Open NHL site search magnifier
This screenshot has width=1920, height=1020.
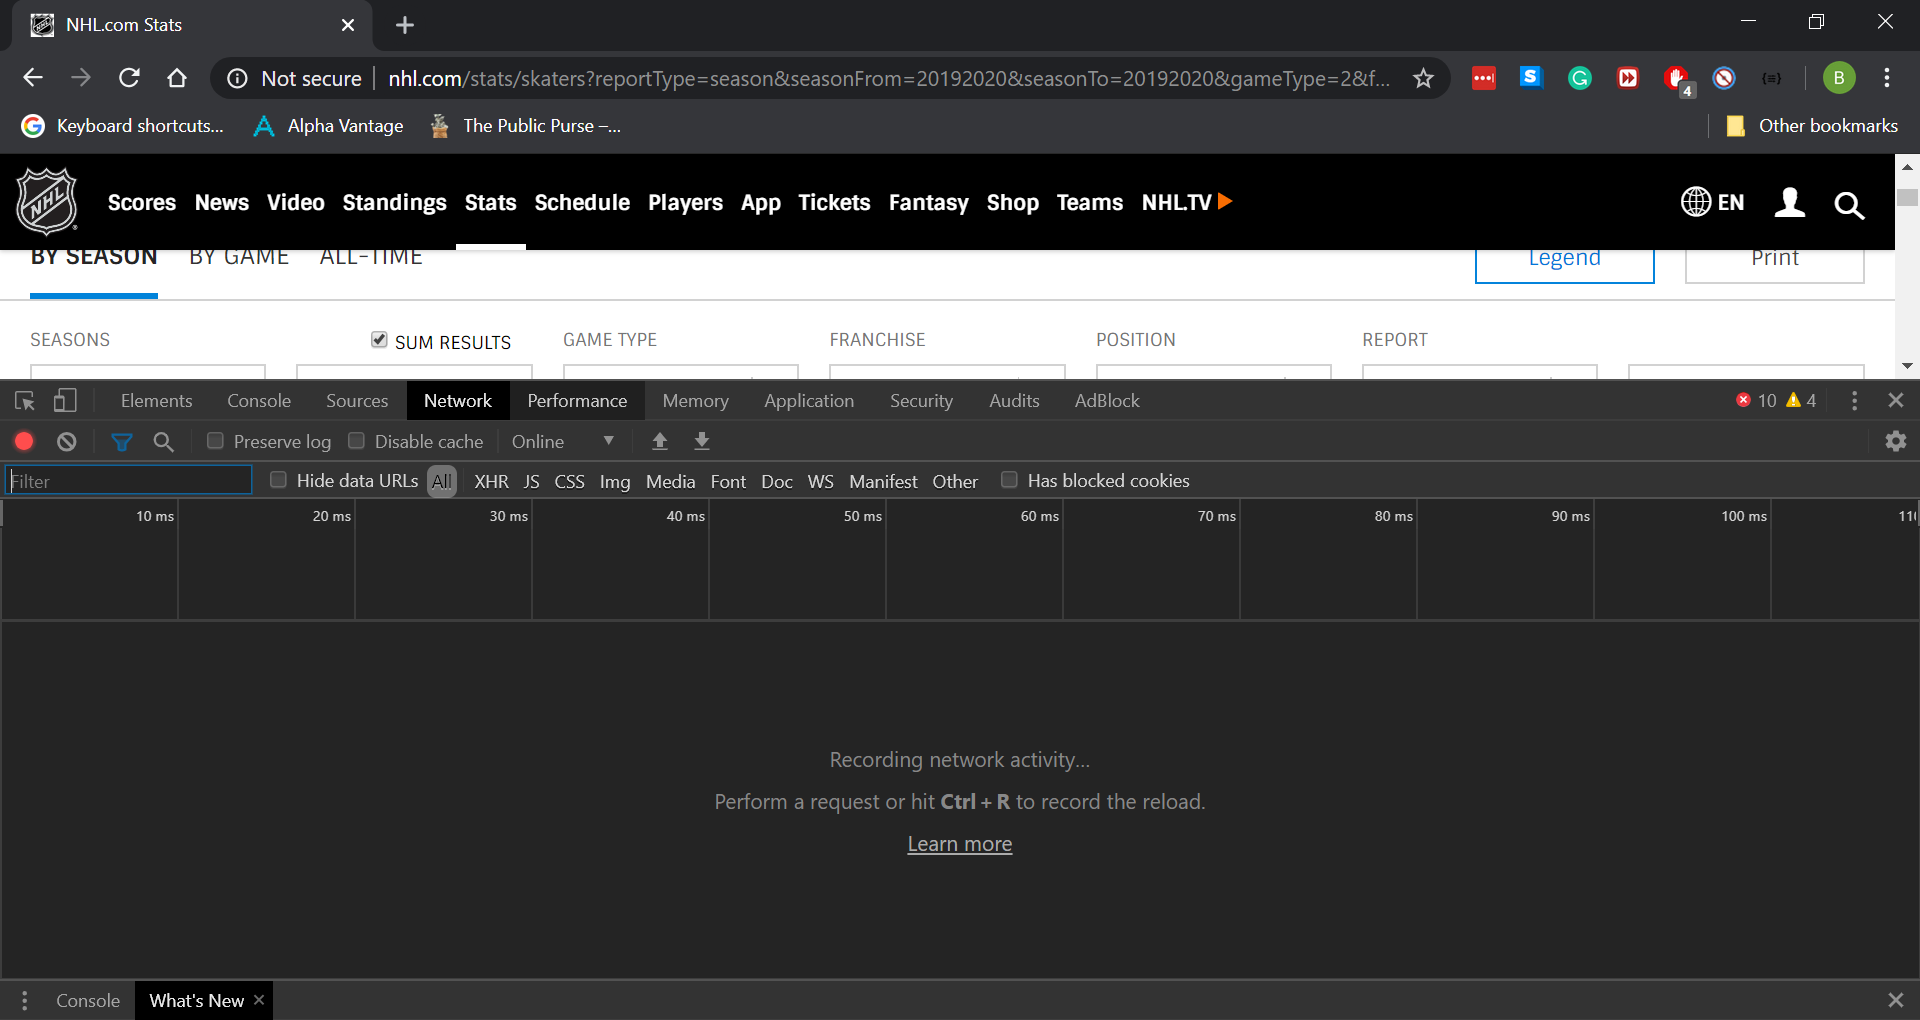pos(1849,205)
